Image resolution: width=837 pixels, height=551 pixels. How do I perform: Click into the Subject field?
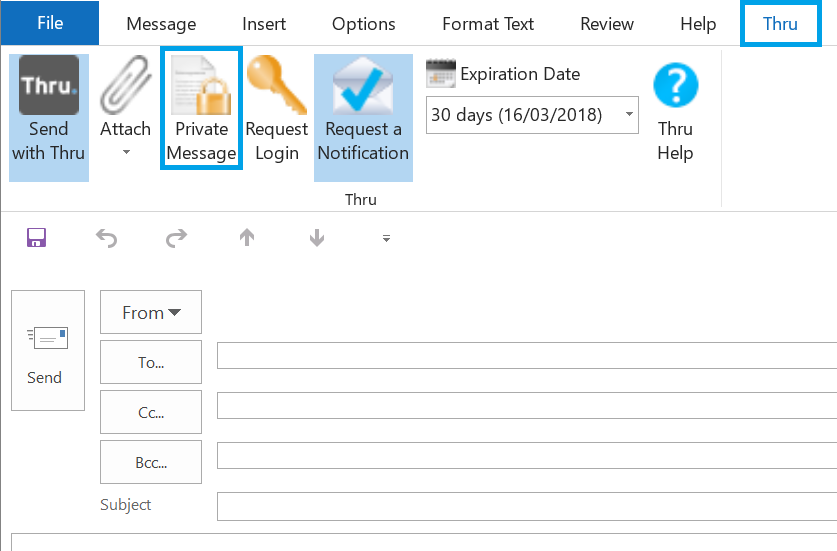[x=527, y=506]
